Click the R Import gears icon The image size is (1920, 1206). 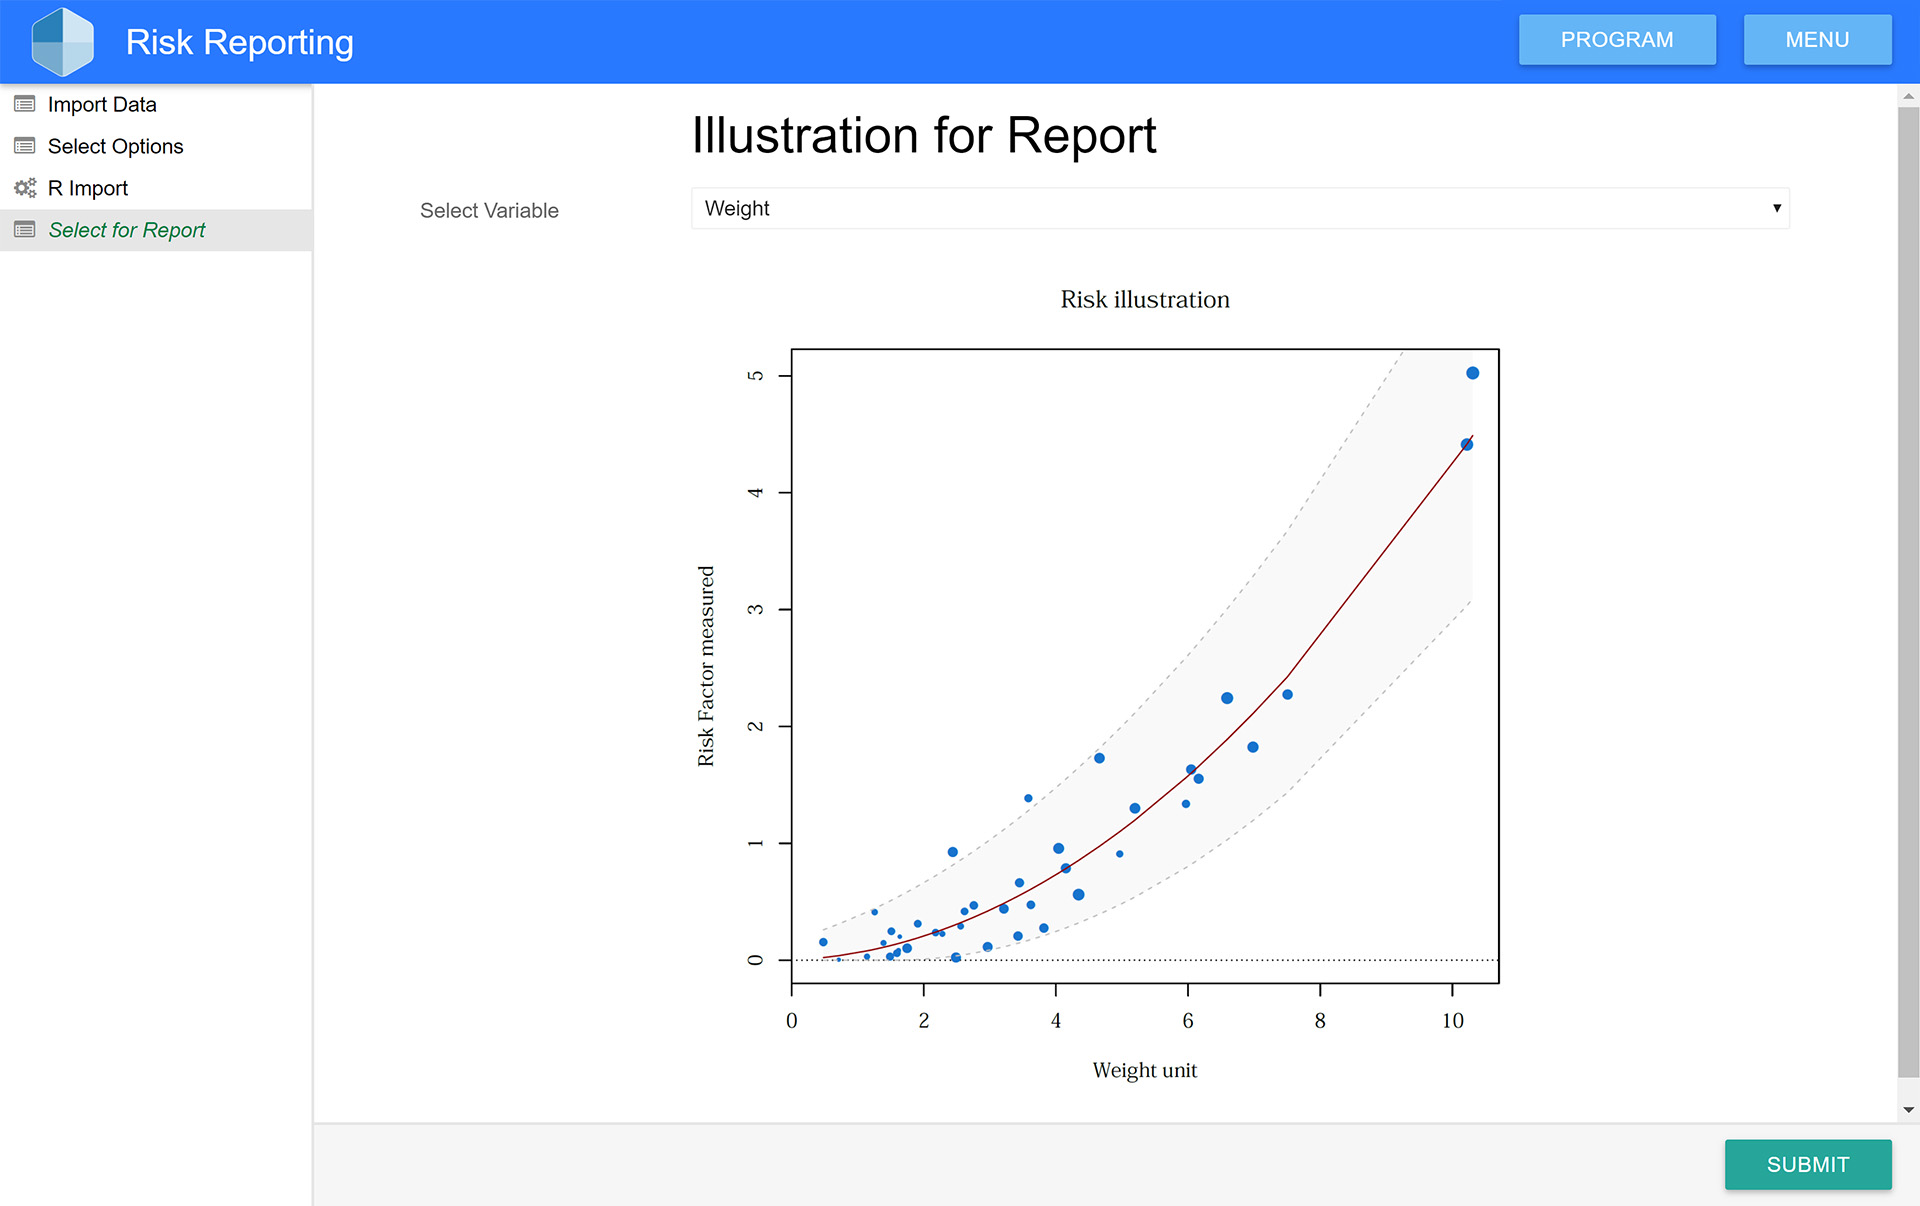tap(25, 188)
